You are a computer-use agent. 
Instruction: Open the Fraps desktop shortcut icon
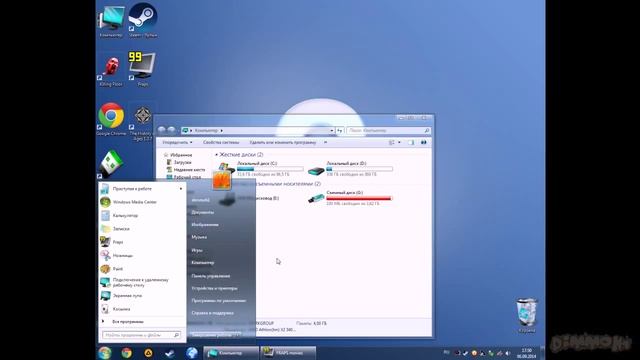[x=142, y=69]
